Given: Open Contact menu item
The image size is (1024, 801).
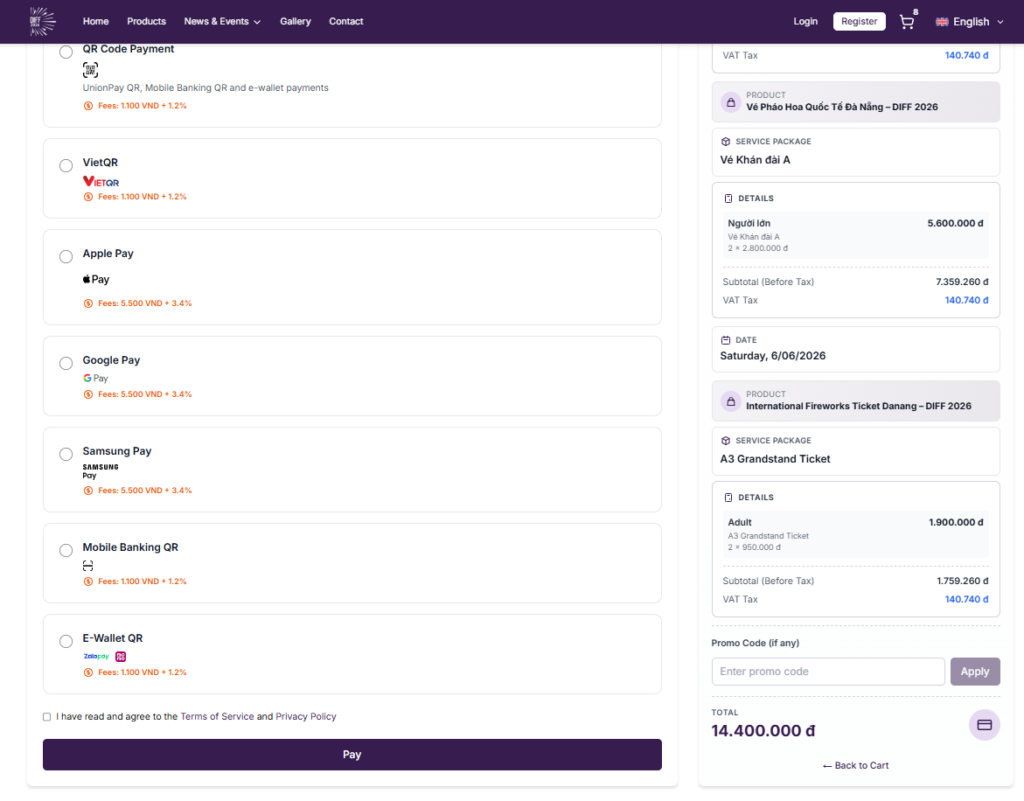Looking at the screenshot, I should click(x=345, y=22).
